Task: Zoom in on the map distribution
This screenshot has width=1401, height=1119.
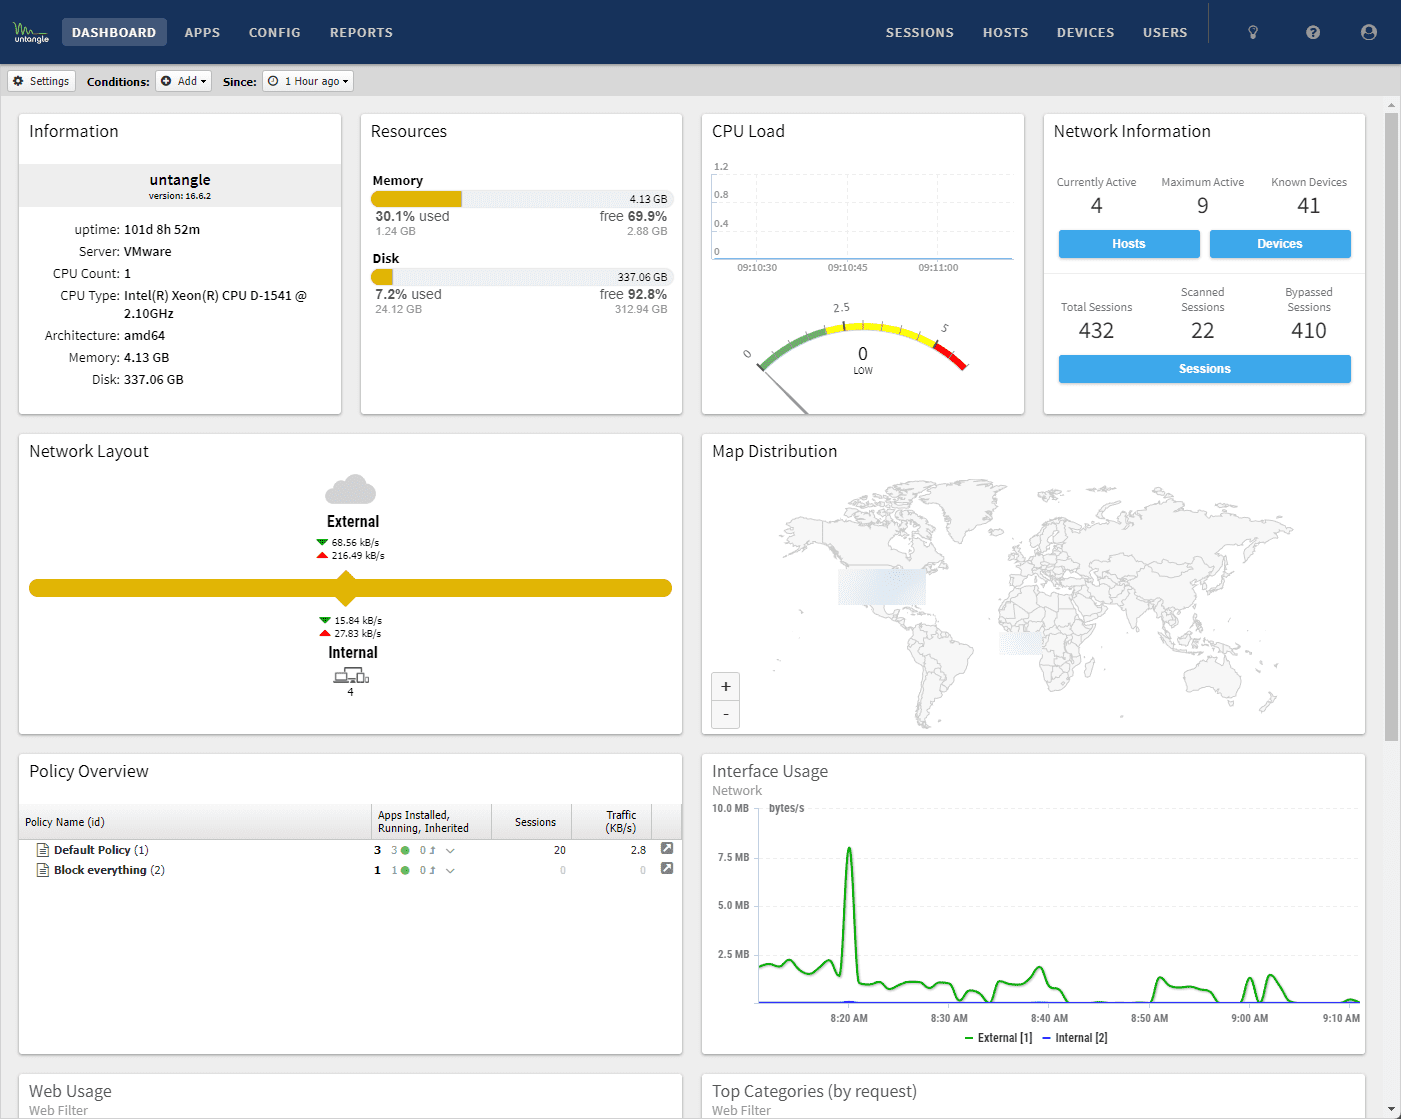Action: 726,686
